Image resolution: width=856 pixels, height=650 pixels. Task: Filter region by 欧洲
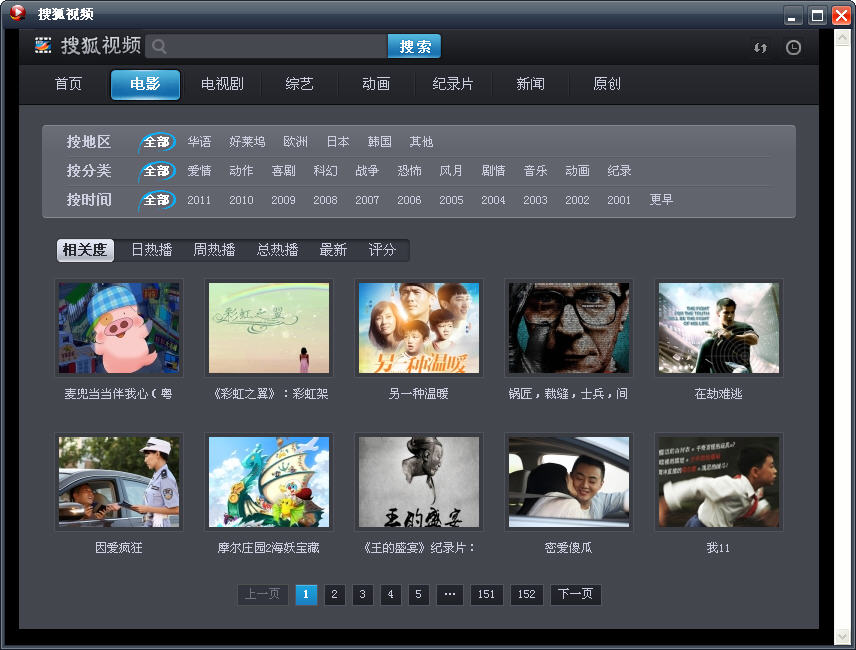click(x=295, y=142)
